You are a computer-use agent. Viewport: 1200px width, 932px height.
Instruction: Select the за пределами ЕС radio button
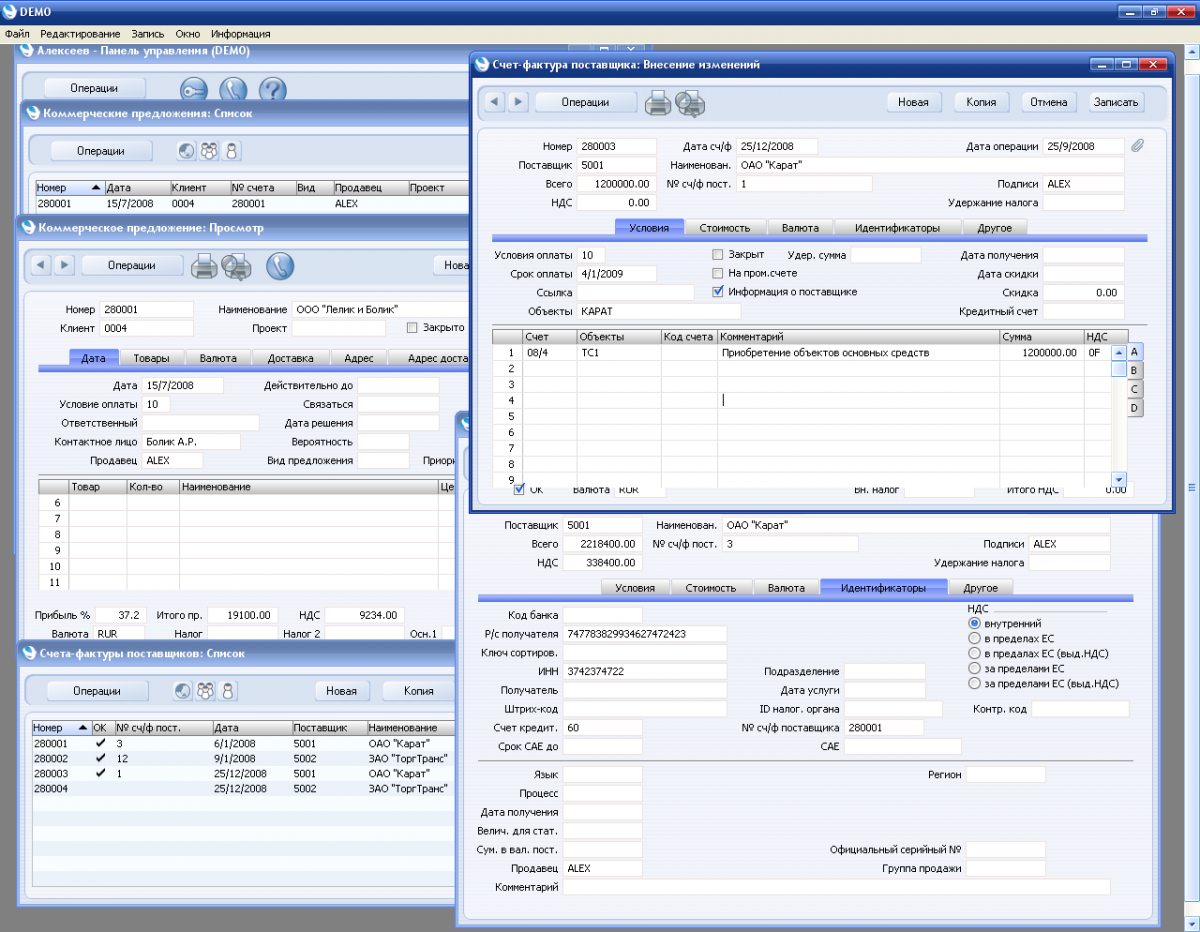tap(974, 668)
